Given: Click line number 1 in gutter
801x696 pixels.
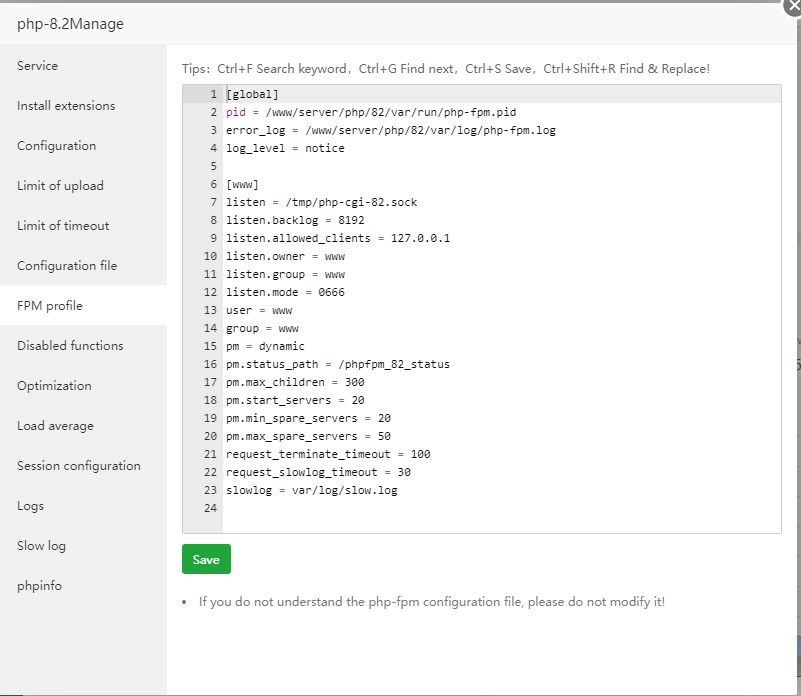Looking at the screenshot, I should point(212,94).
